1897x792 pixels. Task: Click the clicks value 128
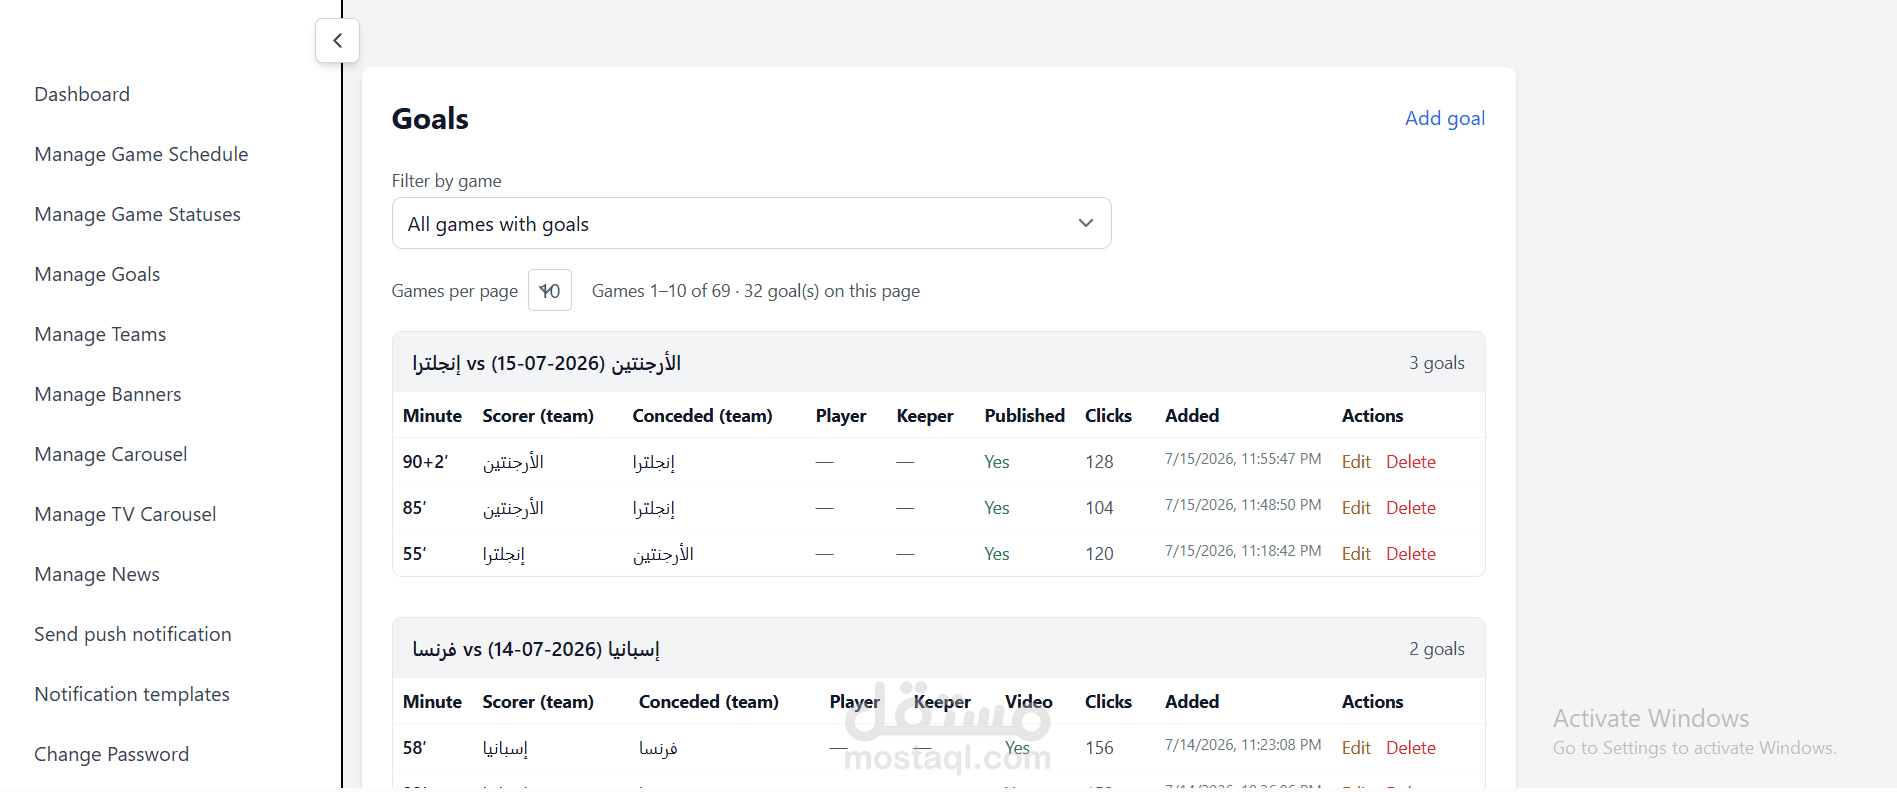(x=1099, y=462)
